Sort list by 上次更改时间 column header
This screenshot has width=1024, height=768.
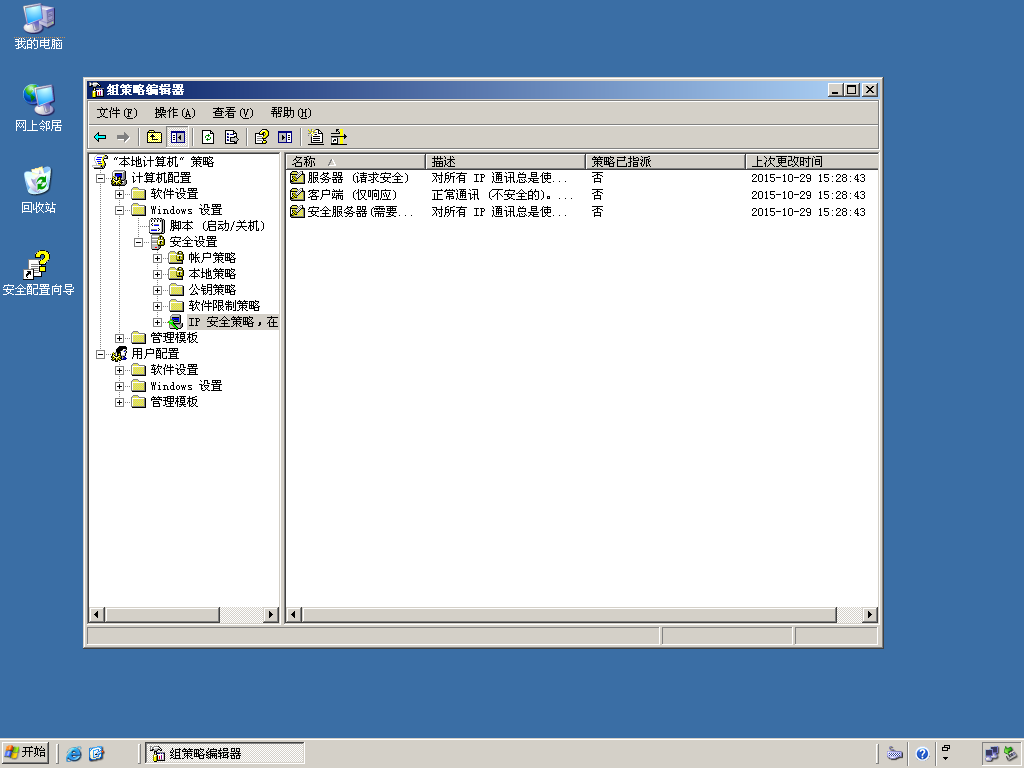tap(811, 161)
